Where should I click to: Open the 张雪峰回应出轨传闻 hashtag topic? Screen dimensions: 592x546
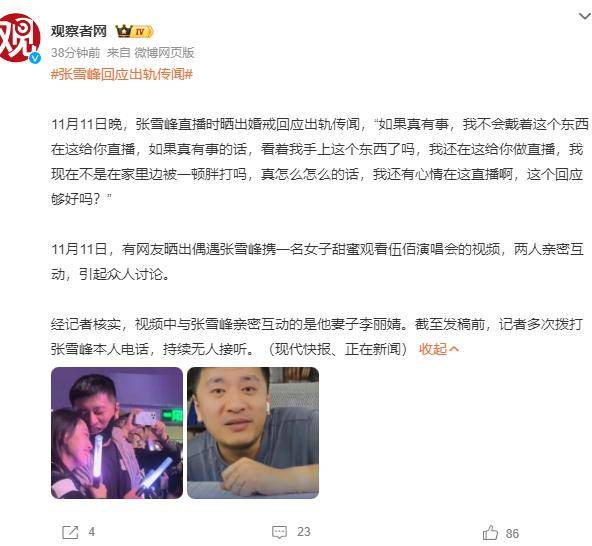pyautogui.click(x=122, y=74)
